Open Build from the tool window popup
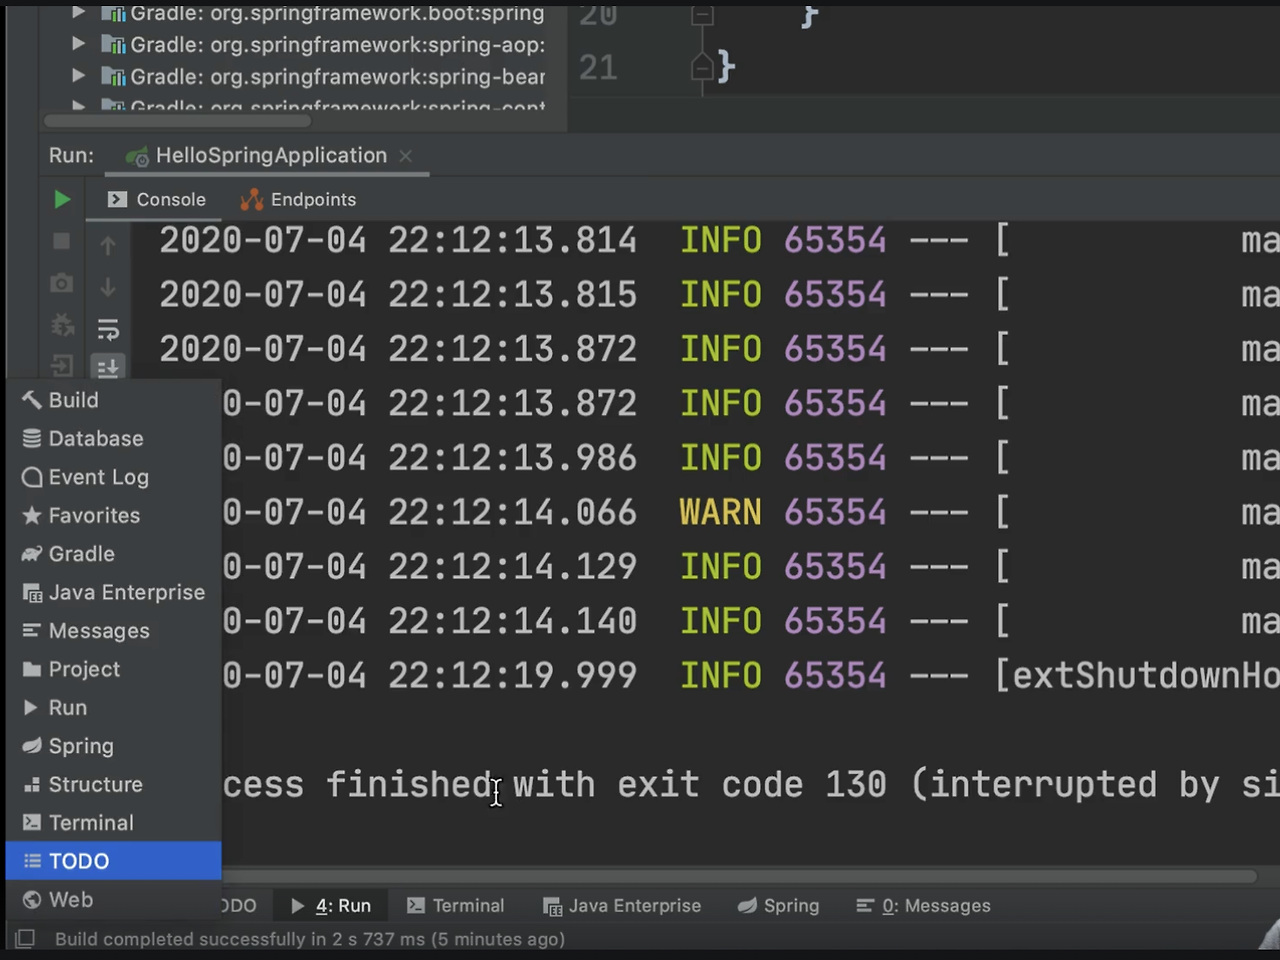The width and height of the screenshot is (1280, 960). coord(113,400)
